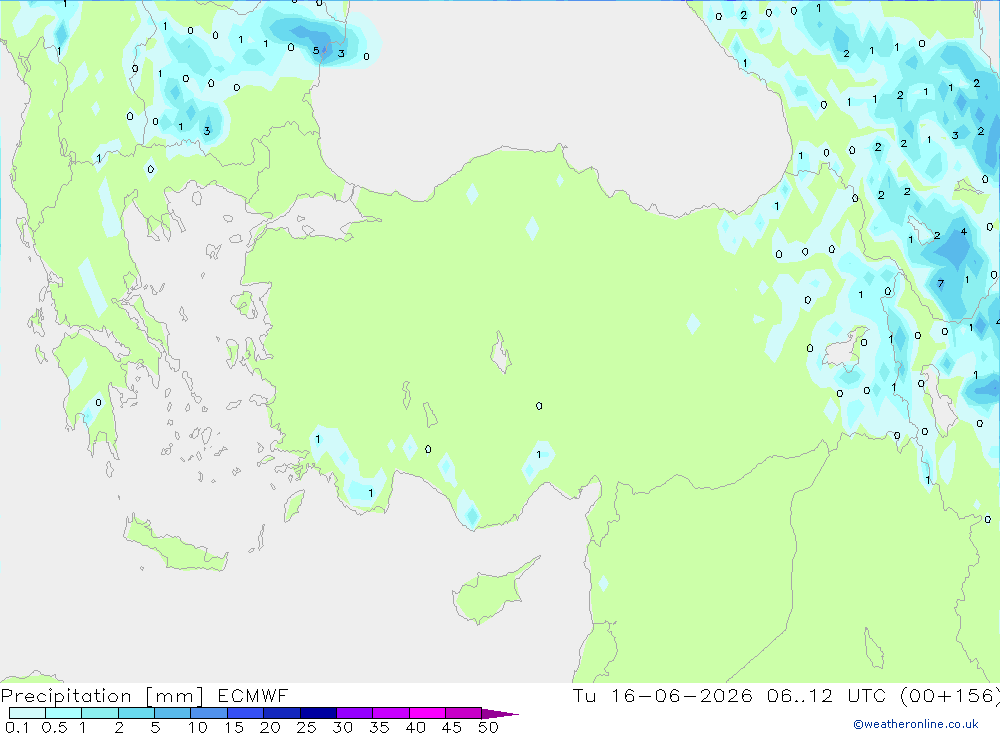Viewport: 1000px width, 733px height.
Task: Click the '(00+156)' forecast offset text
Action: [950, 696]
